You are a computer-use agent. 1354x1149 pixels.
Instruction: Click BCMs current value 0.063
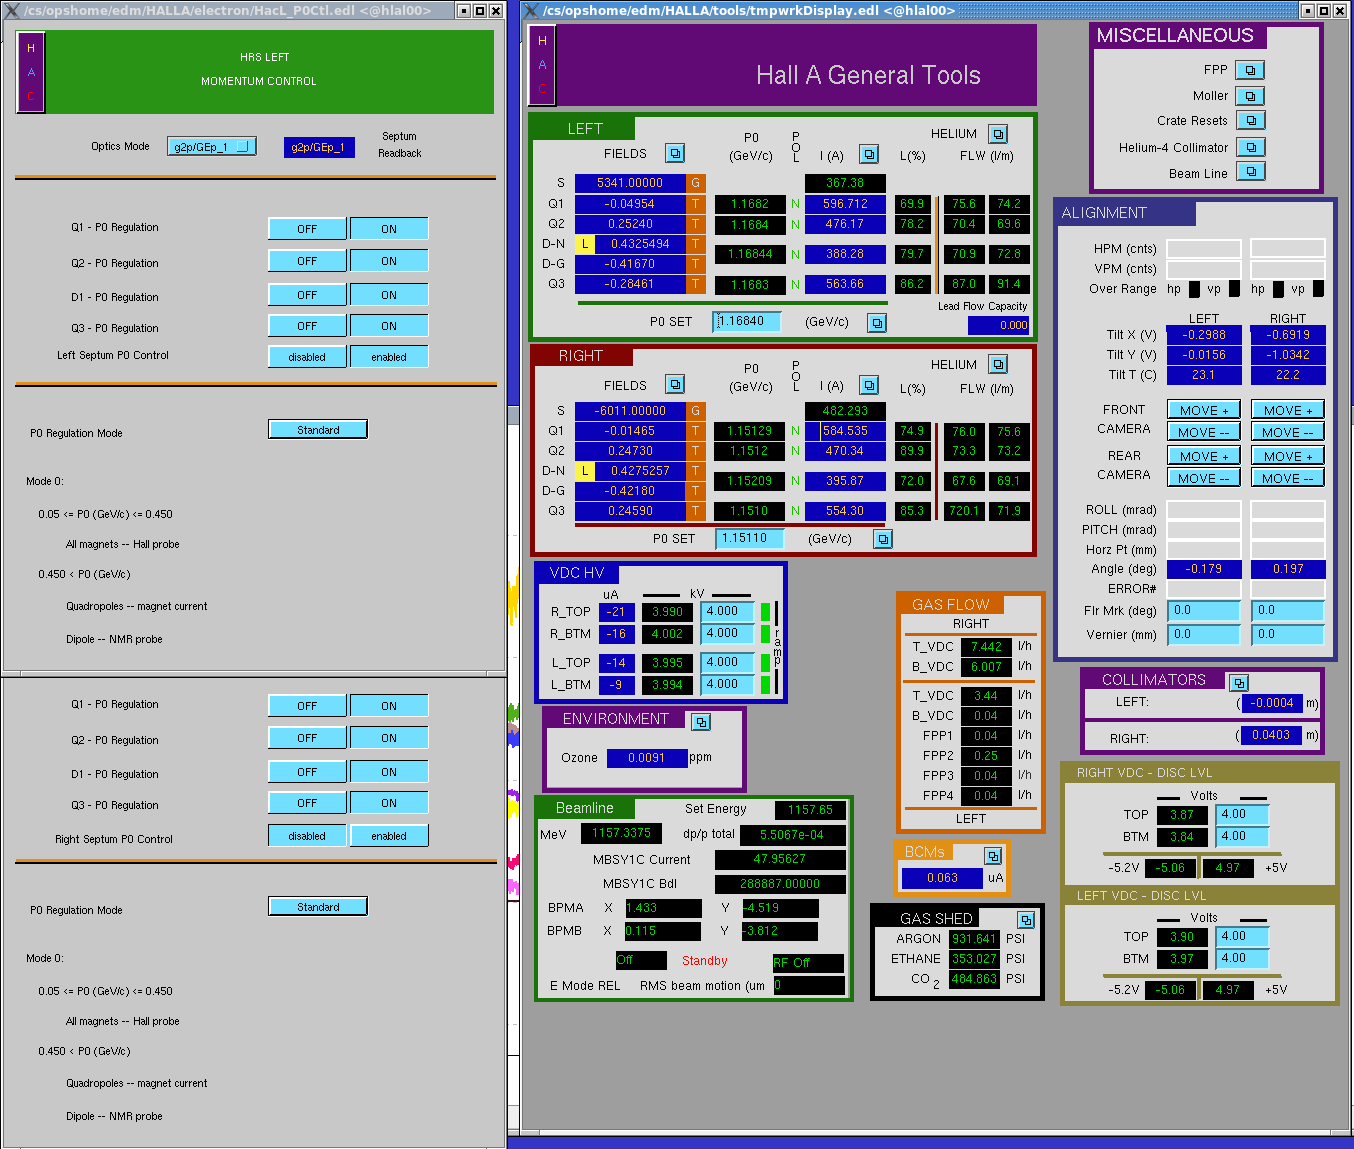tap(942, 878)
